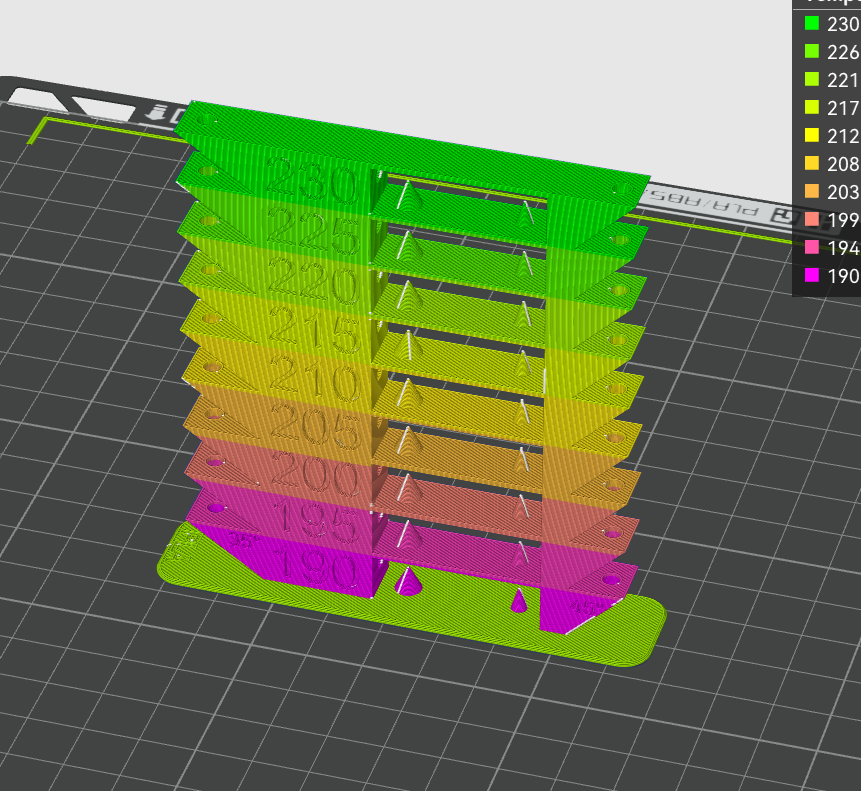Click the 199 salmon legend swatch

point(812,219)
